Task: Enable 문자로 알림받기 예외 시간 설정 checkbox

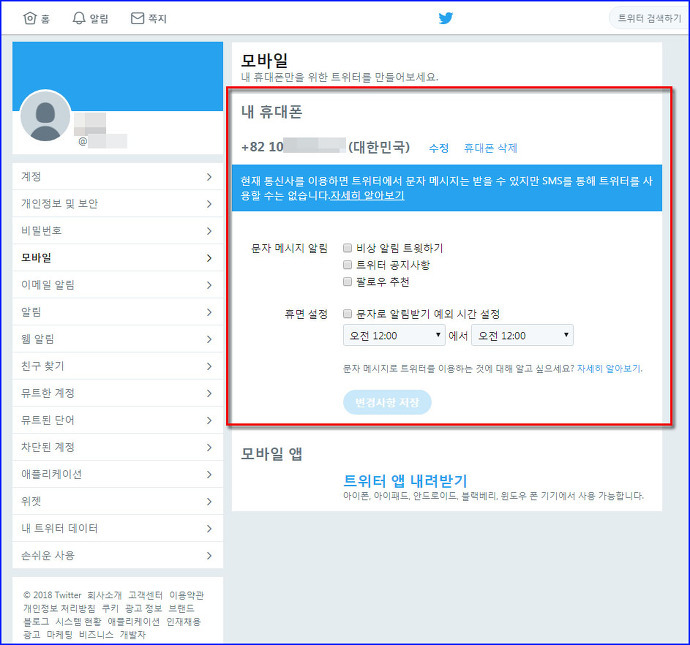Action: click(347, 314)
